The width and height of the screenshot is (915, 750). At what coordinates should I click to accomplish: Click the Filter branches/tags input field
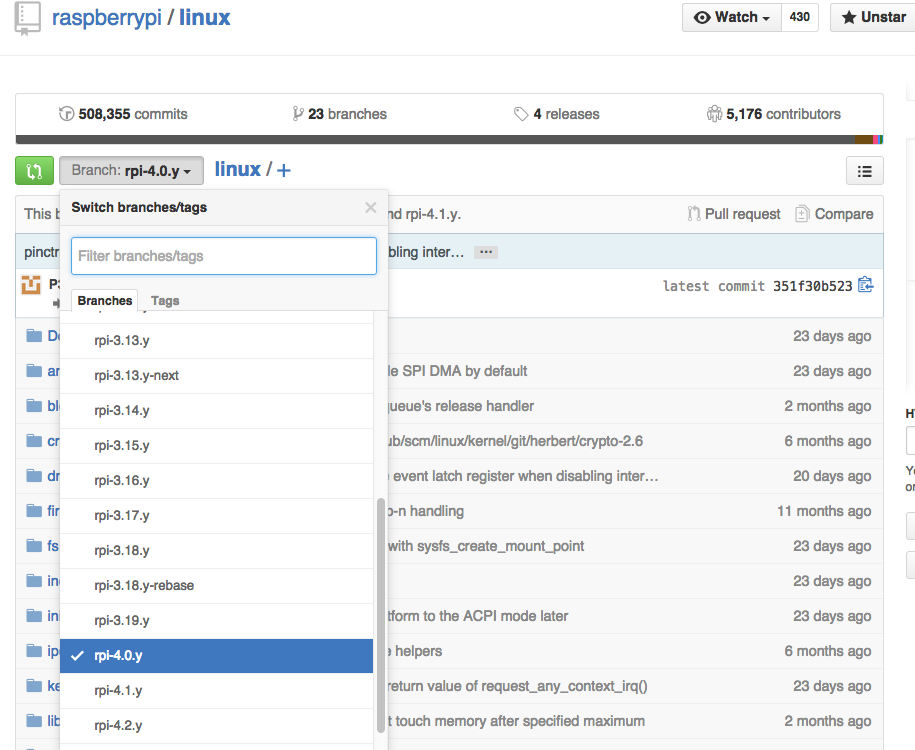pos(223,256)
